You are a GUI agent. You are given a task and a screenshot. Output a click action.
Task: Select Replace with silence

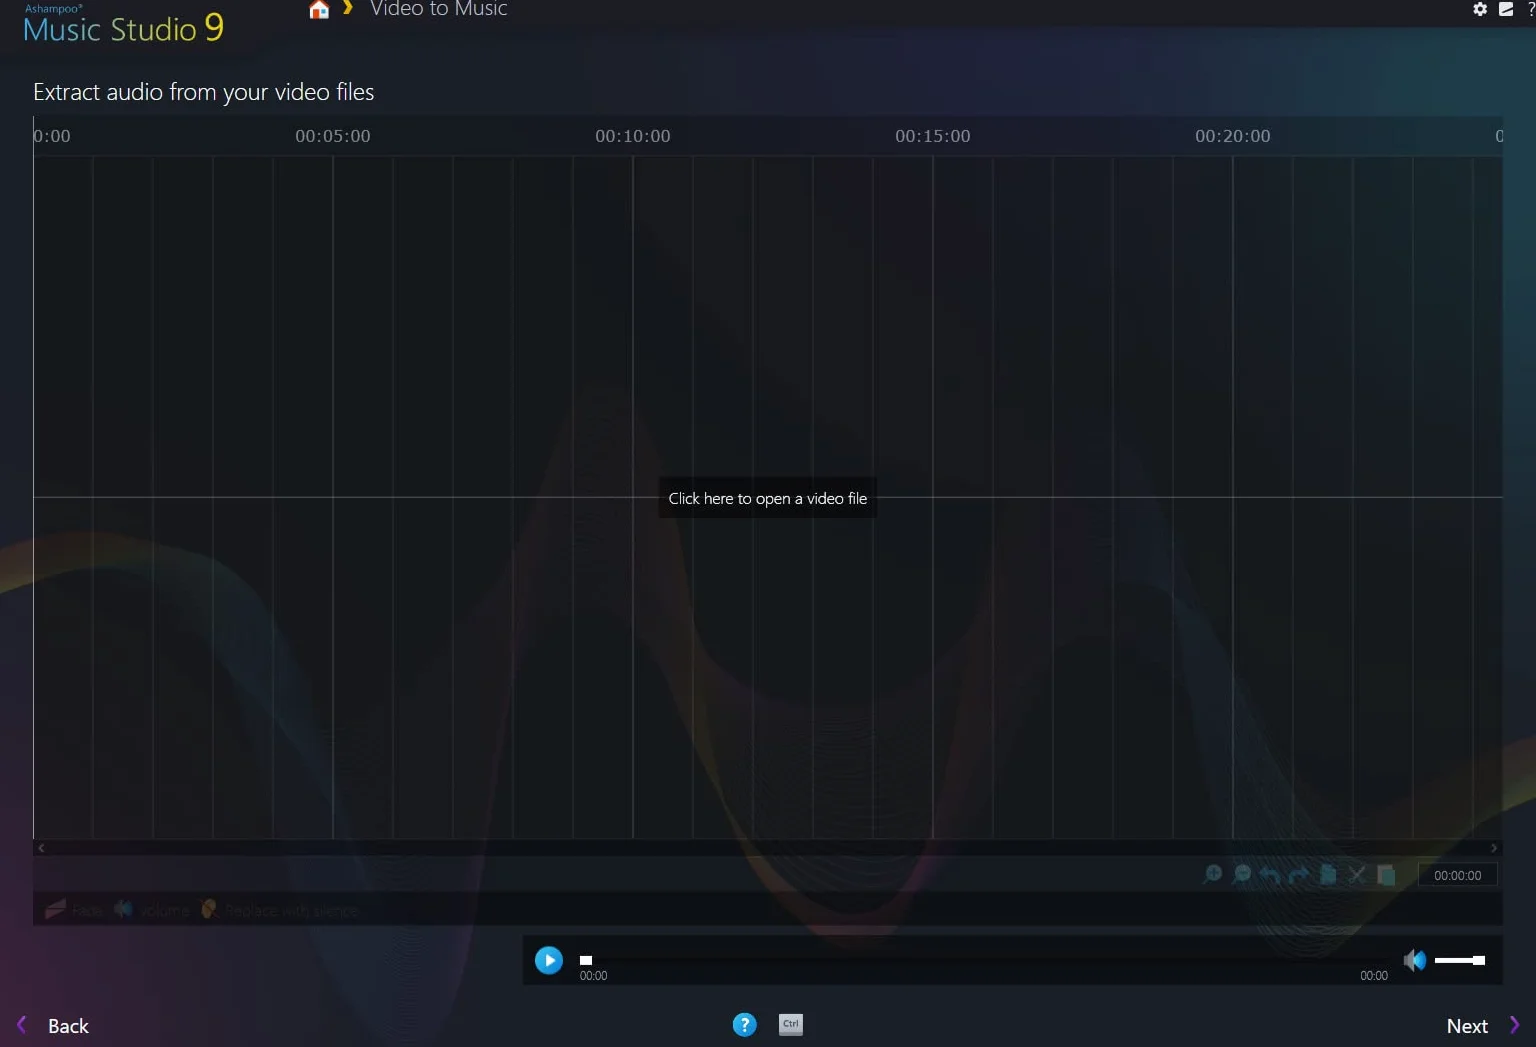tap(279, 910)
